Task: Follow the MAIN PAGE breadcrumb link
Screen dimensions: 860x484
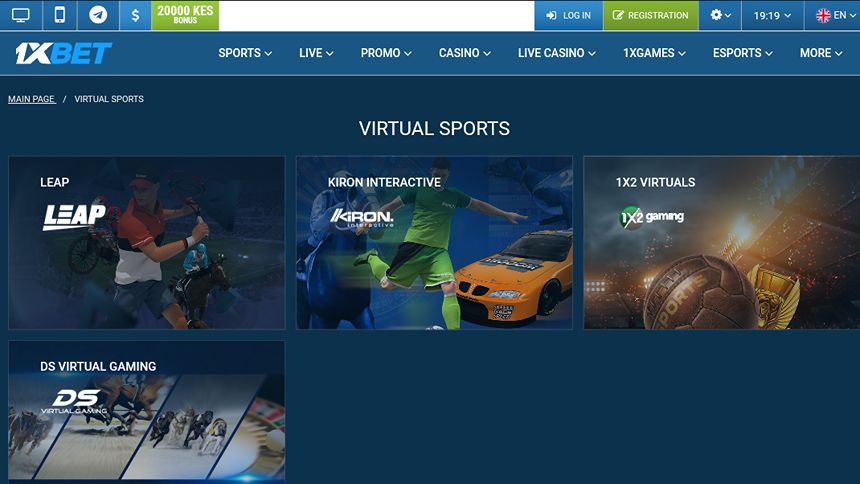Action: pos(32,99)
